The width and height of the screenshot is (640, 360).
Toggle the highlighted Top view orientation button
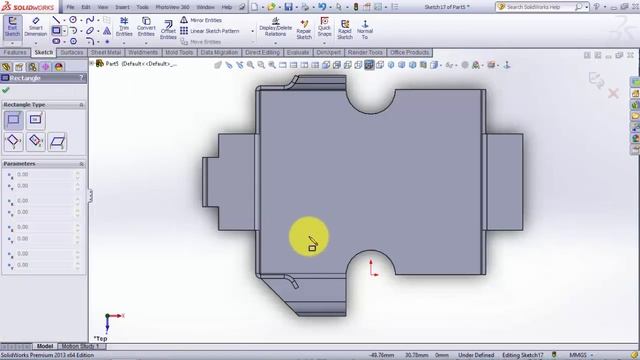tap(369, 65)
